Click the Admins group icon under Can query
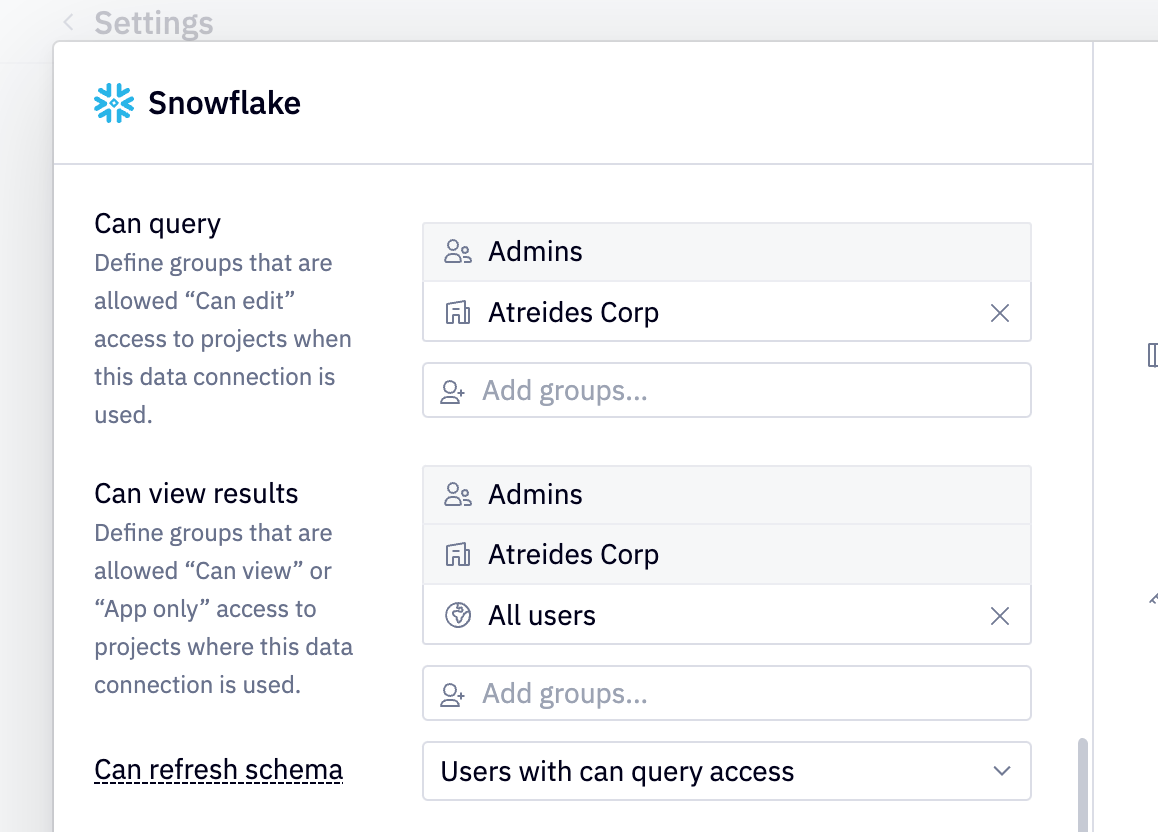 [x=458, y=252]
